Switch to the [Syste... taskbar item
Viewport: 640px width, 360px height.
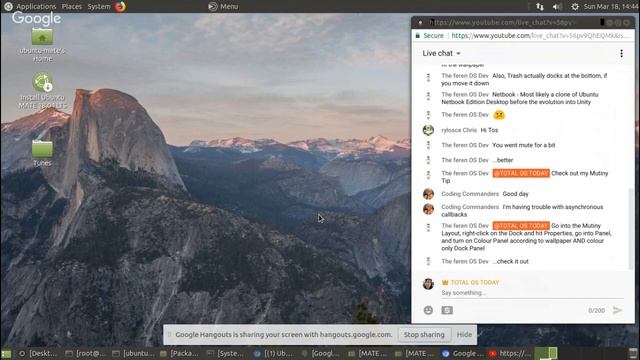point(225,353)
